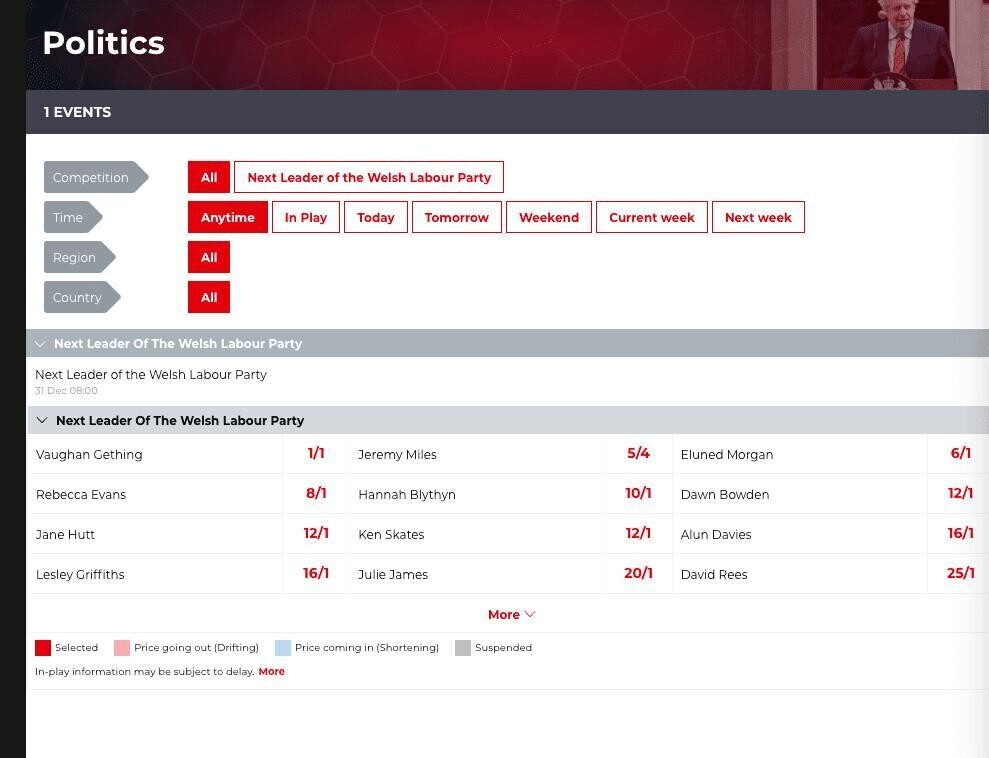Click the red Selected legend swatch
The width and height of the screenshot is (989, 758).
click(x=43, y=648)
